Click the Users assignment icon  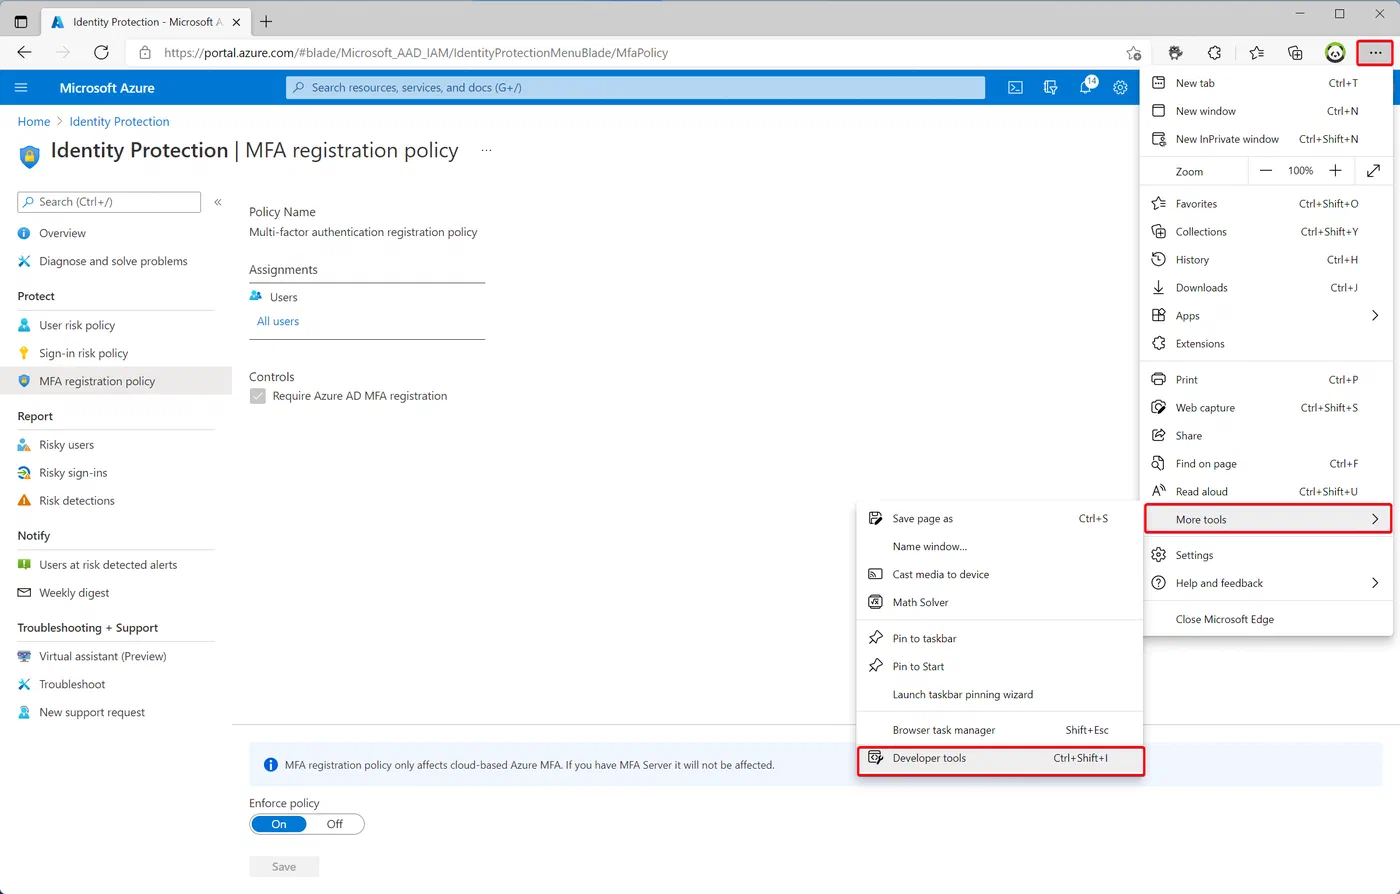point(256,296)
